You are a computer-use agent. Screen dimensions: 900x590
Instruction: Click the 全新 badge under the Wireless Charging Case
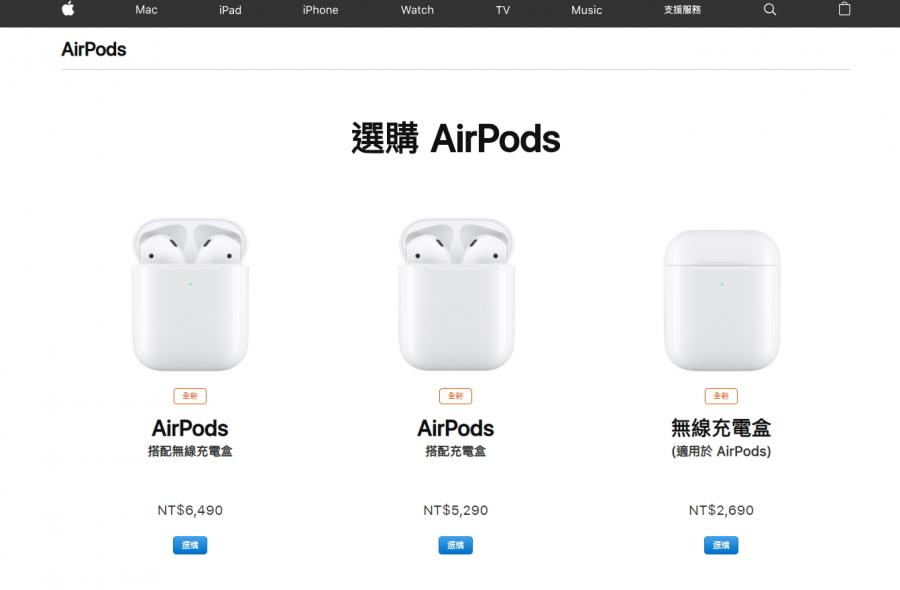pos(721,396)
